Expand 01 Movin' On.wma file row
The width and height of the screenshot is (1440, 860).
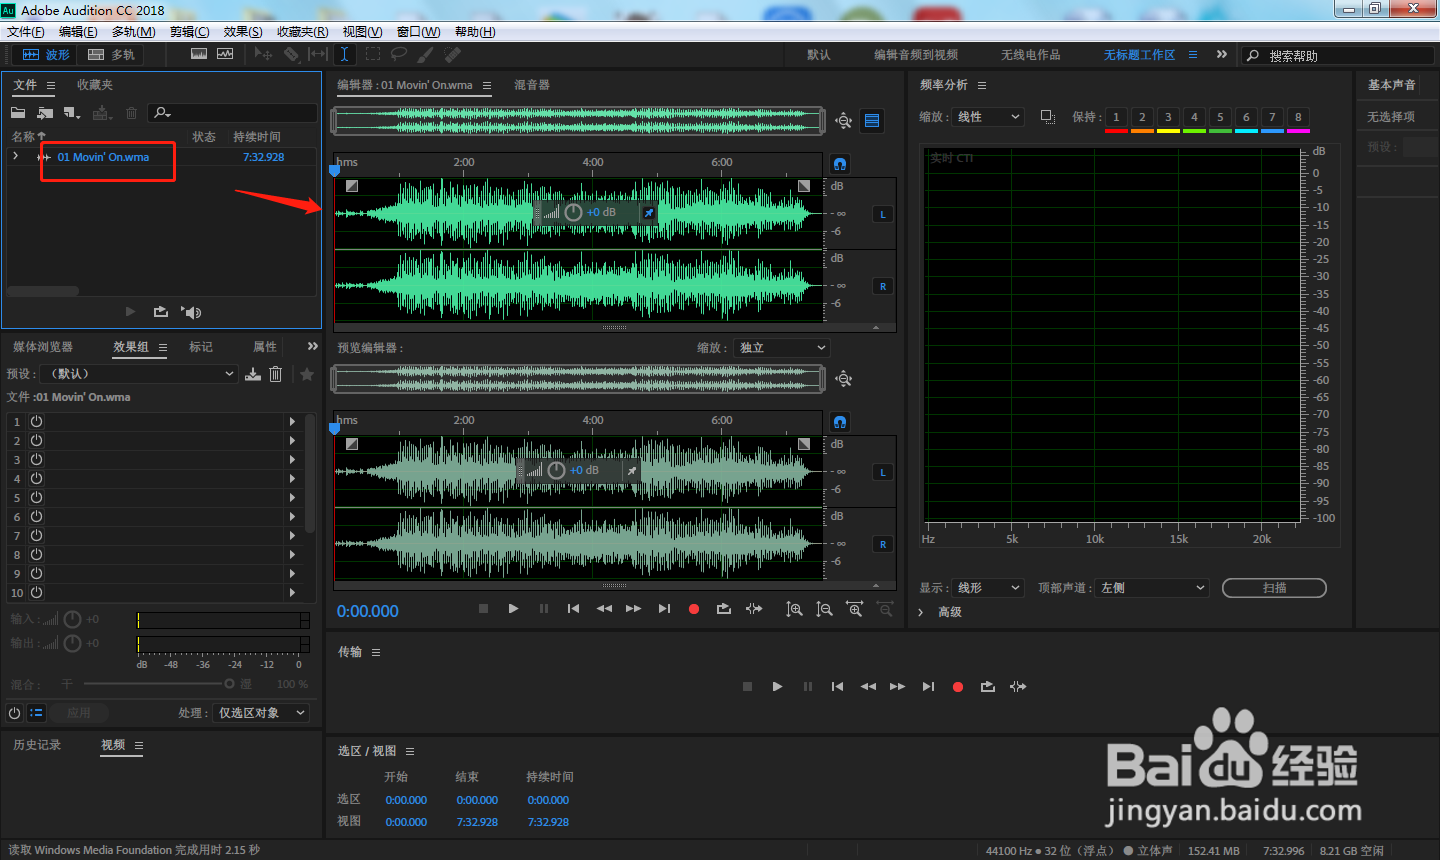pos(16,156)
